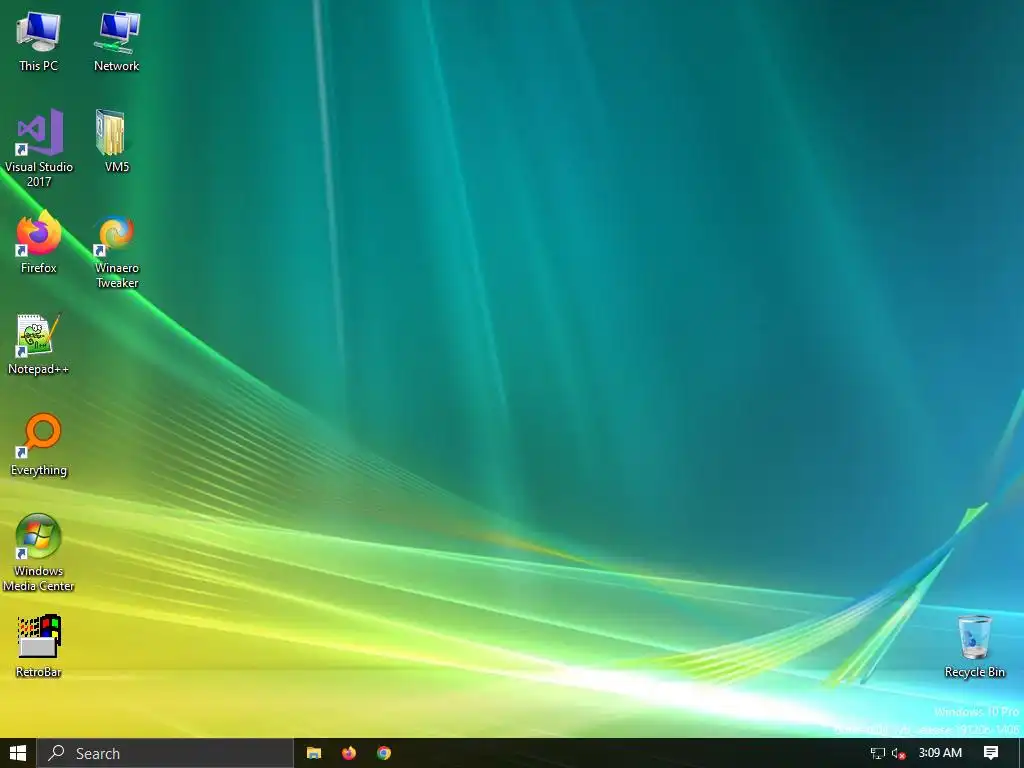Open File Explorer from the taskbar
The image size is (1024, 768).
tap(314, 753)
